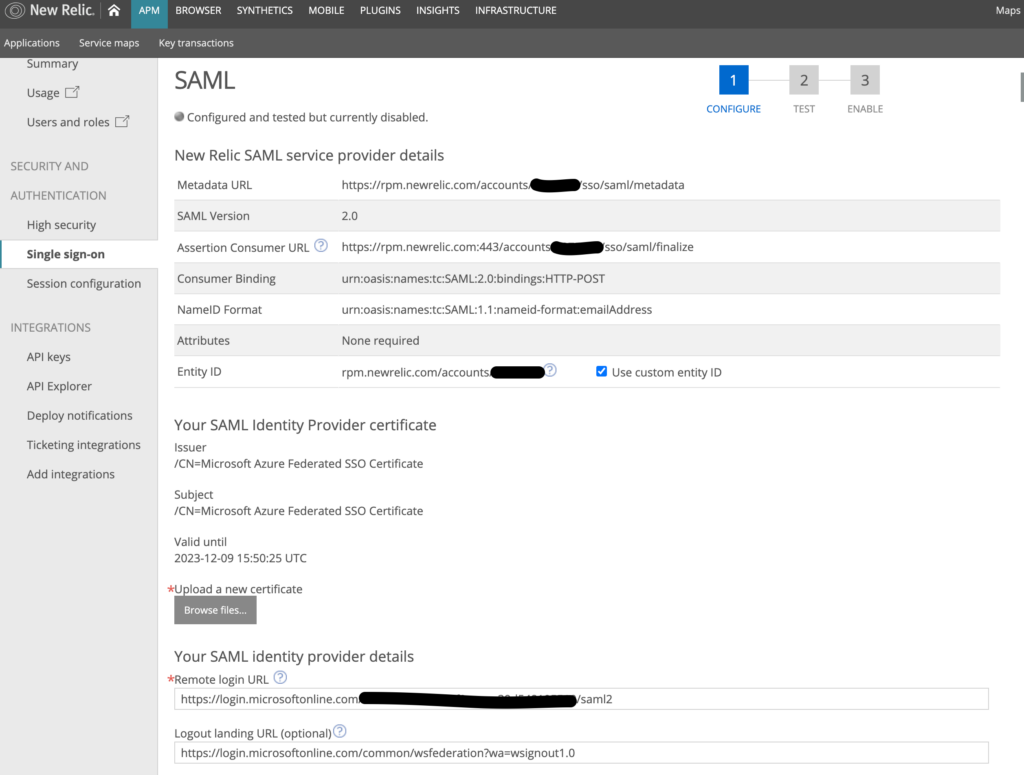Image resolution: width=1024 pixels, height=775 pixels.
Task: Open Usage in sidebar
Action: point(43,93)
